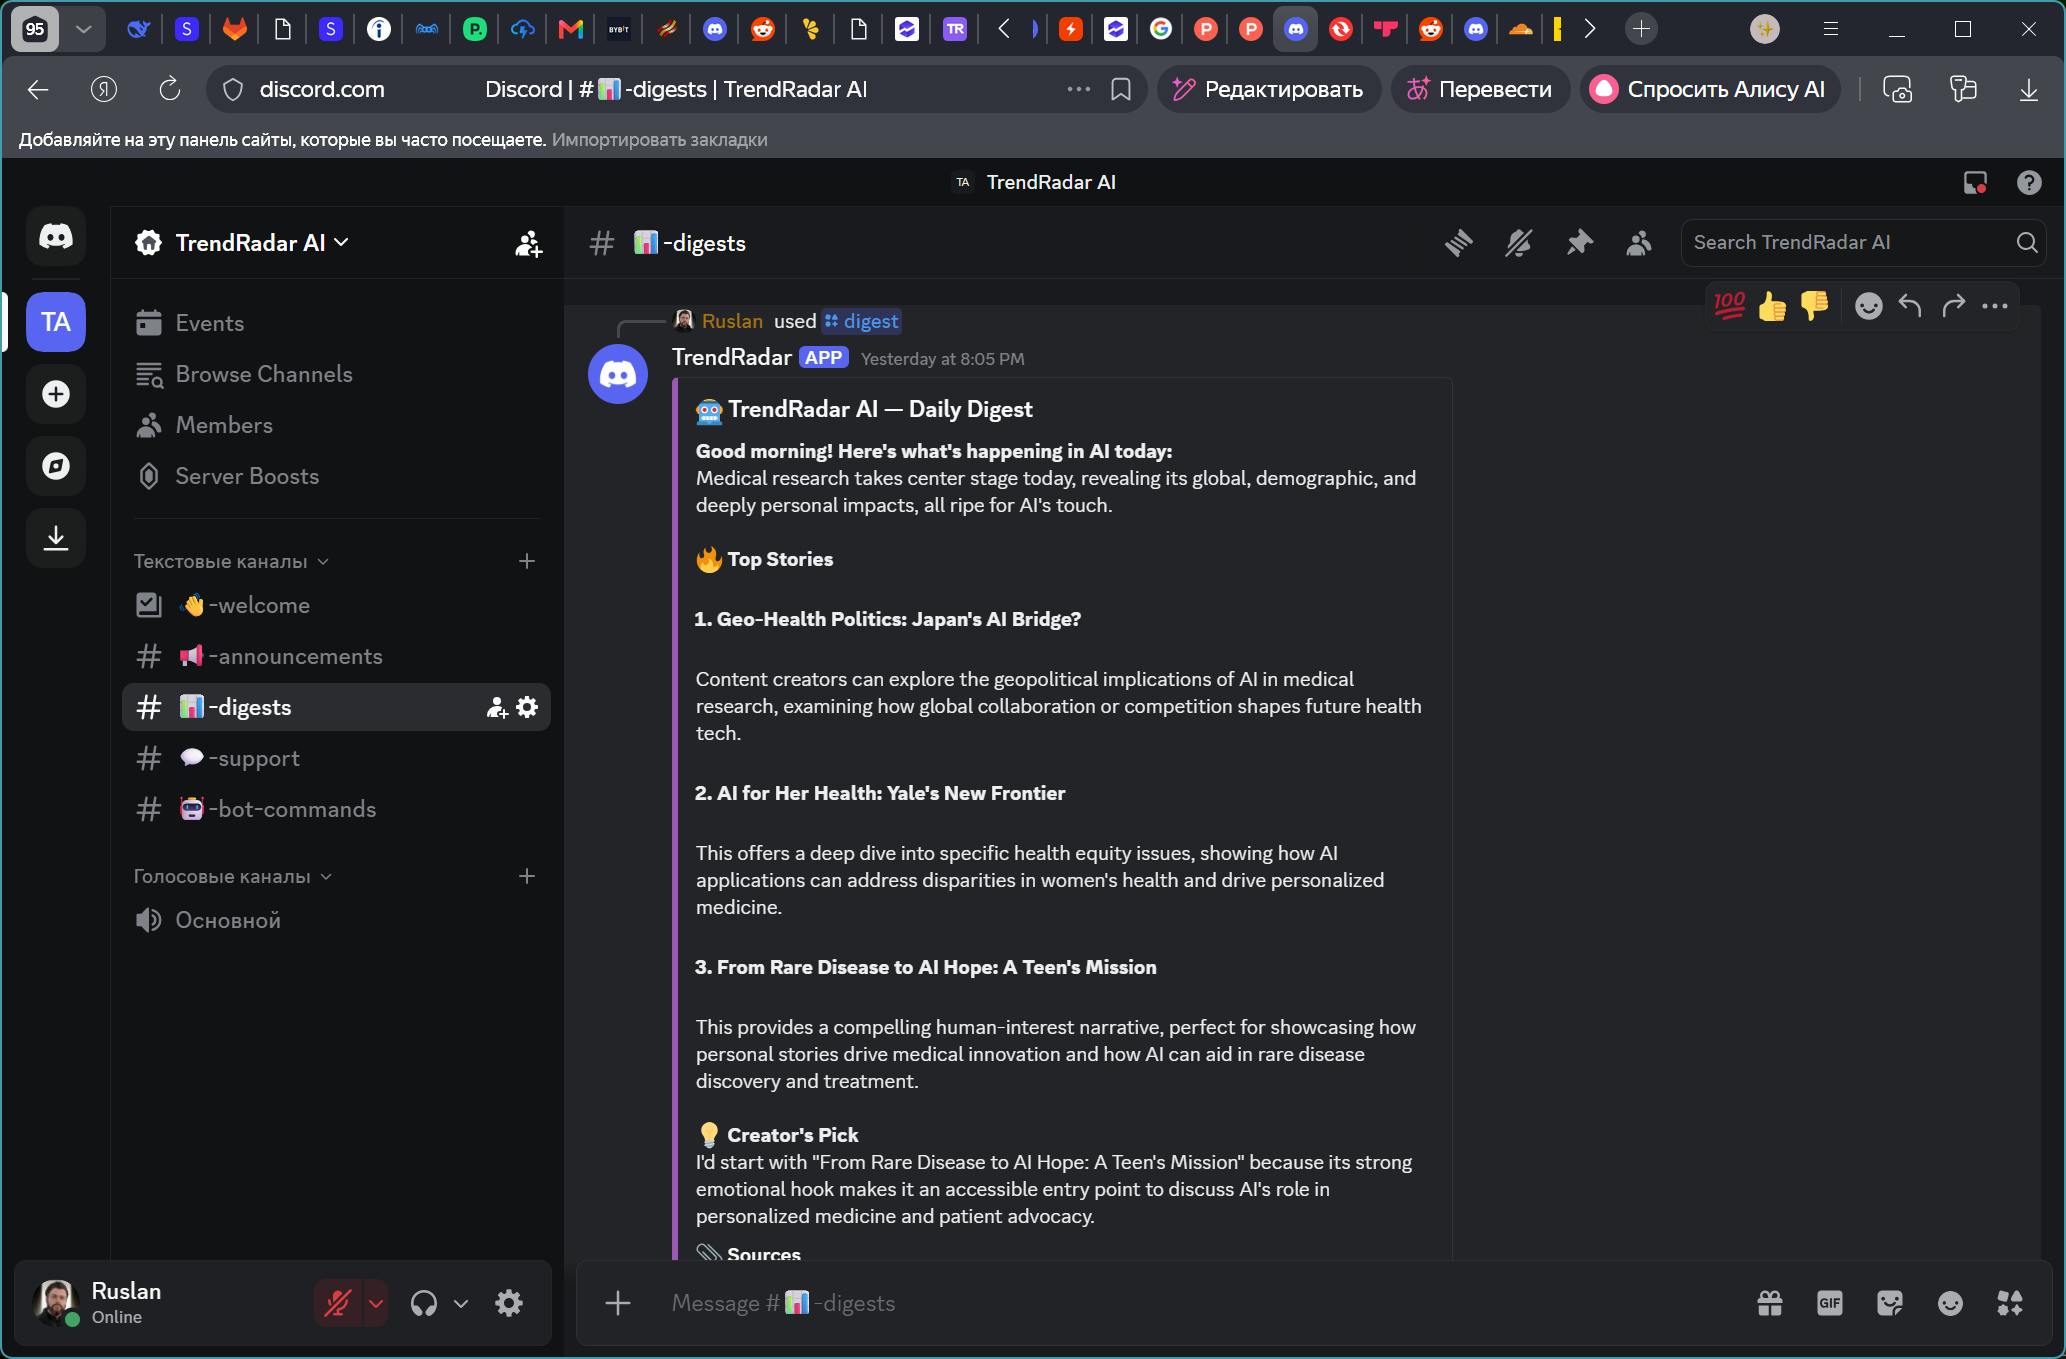Open Events in sidebar
Viewport: 2066px width, 1359px height.
[x=336, y=323]
